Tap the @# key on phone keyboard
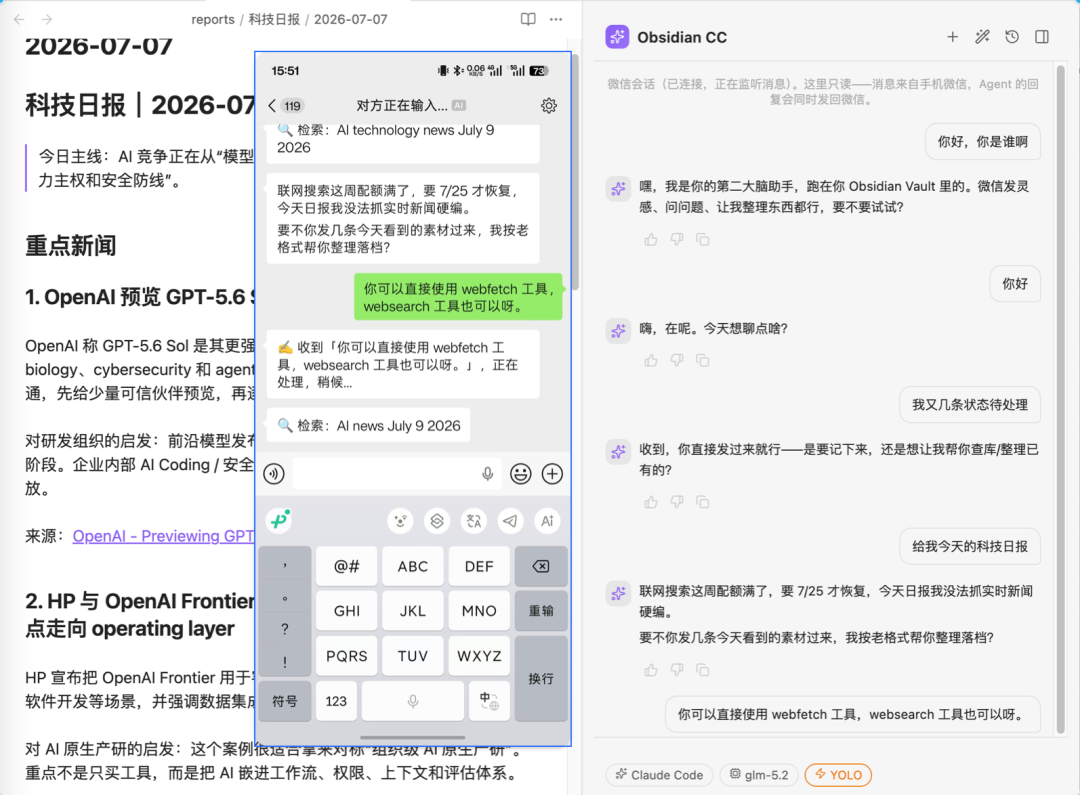This screenshot has width=1080, height=795. pyautogui.click(x=346, y=566)
